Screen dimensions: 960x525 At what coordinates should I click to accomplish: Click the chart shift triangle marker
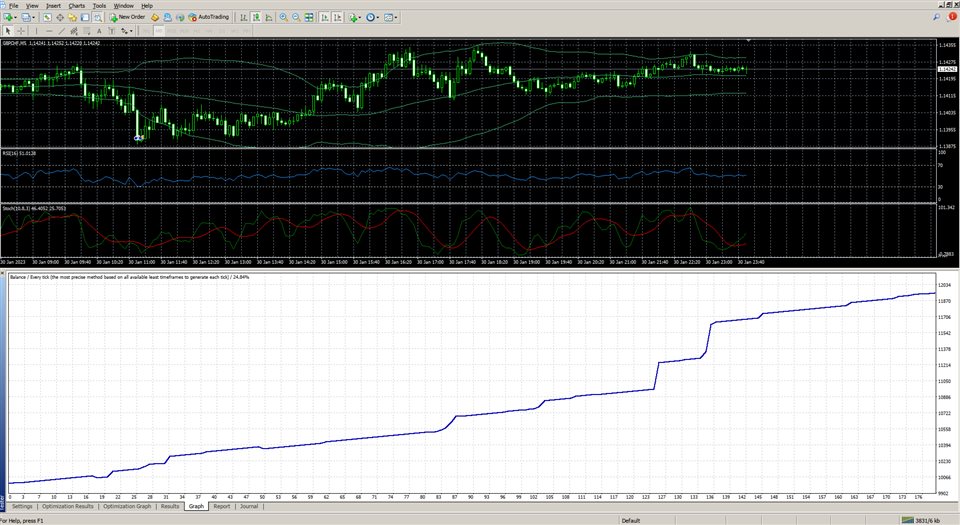tap(748, 40)
